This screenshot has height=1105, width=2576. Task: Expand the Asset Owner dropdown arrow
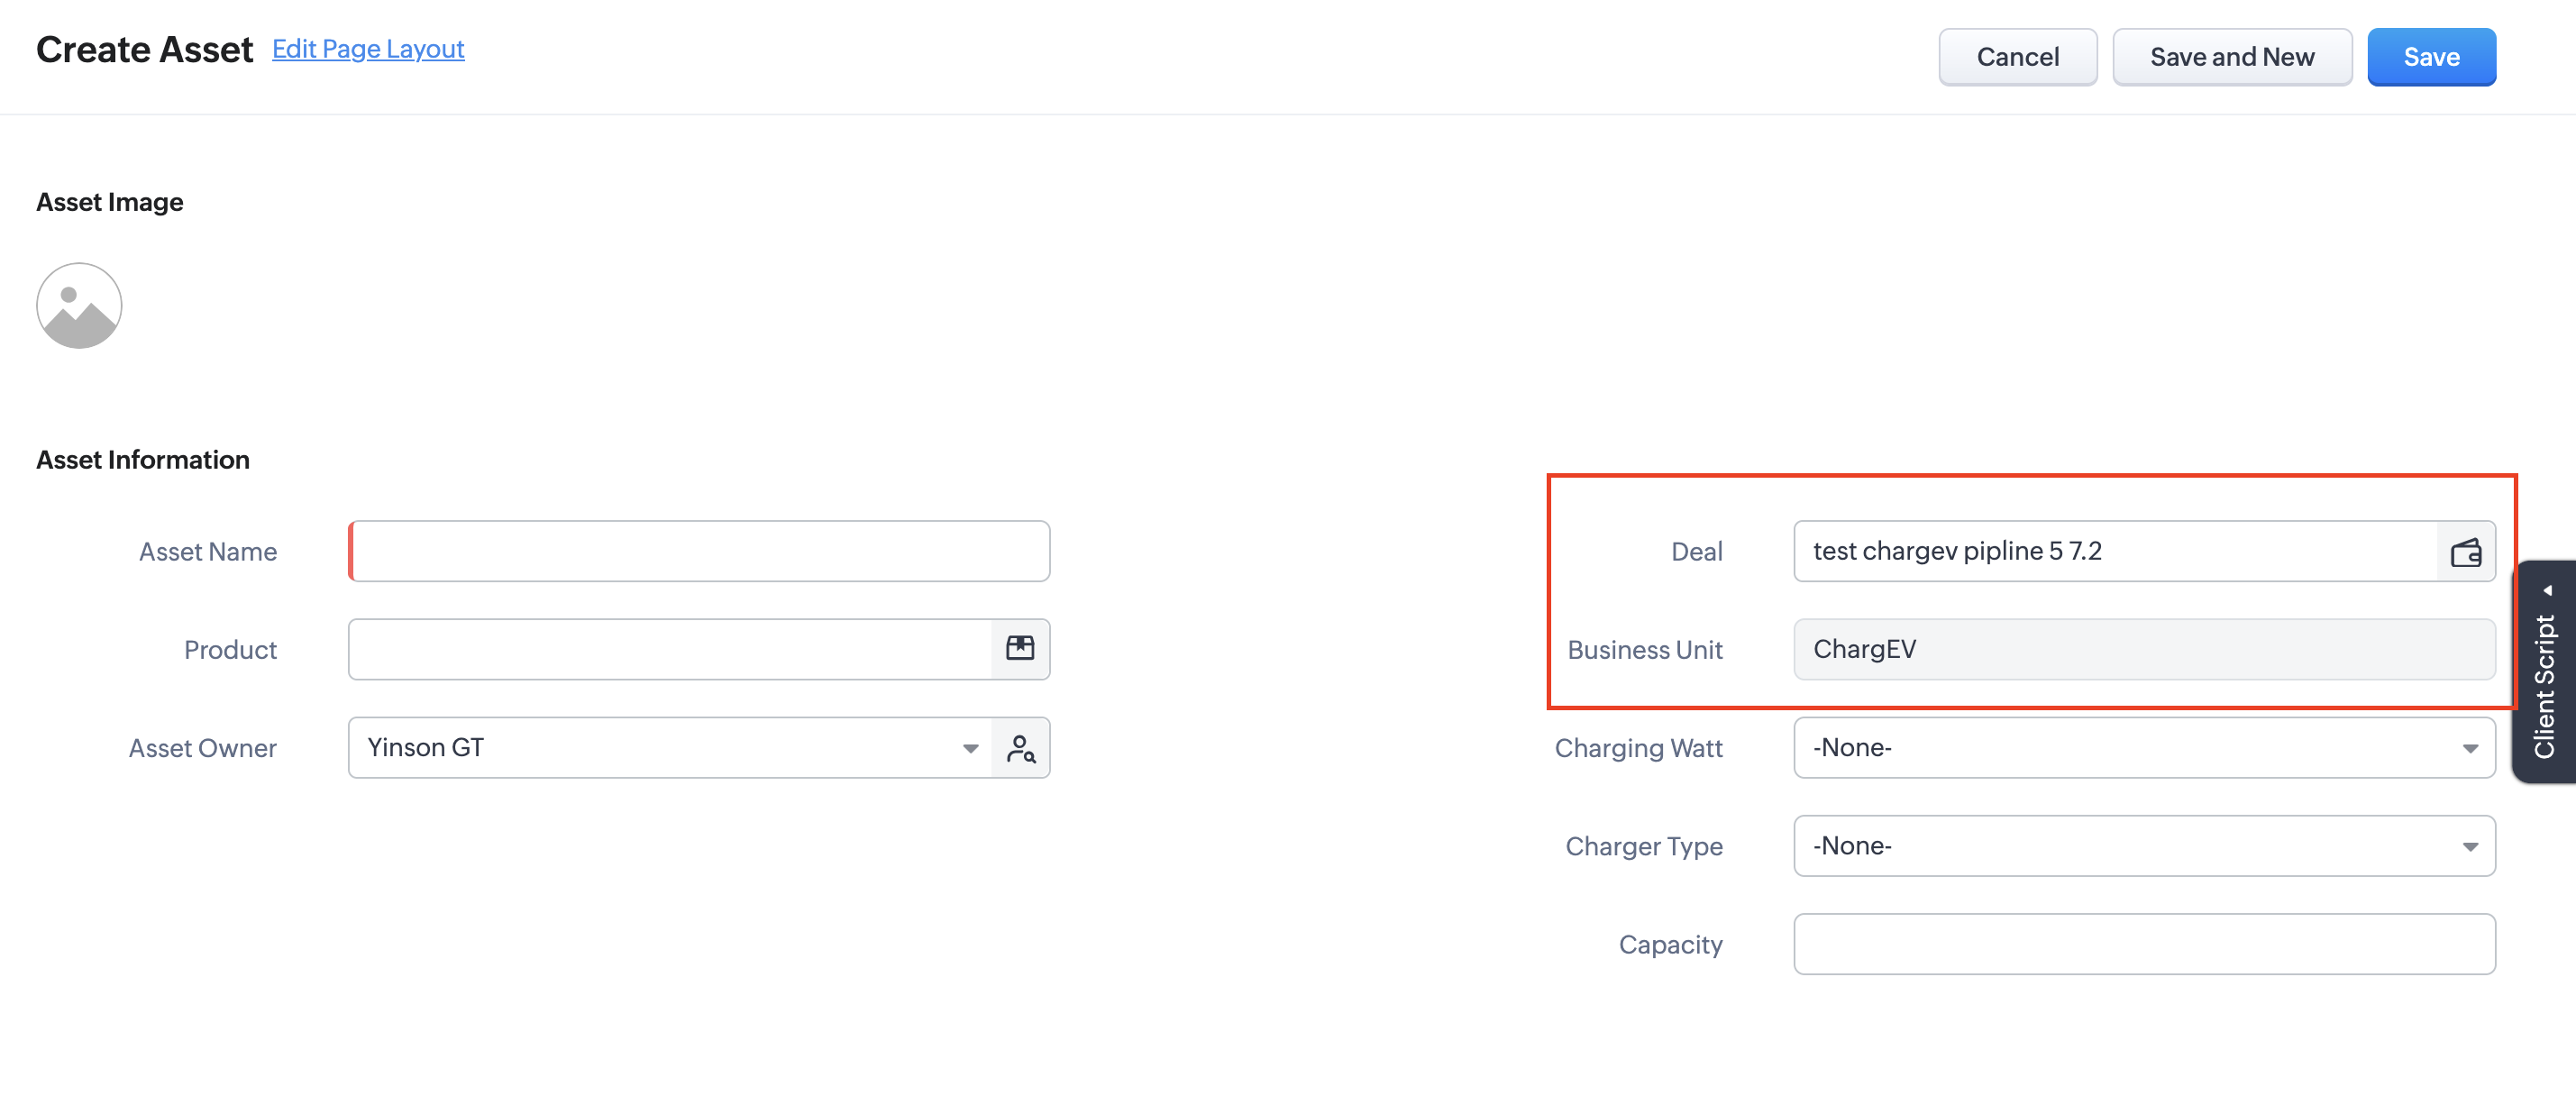pos(969,748)
